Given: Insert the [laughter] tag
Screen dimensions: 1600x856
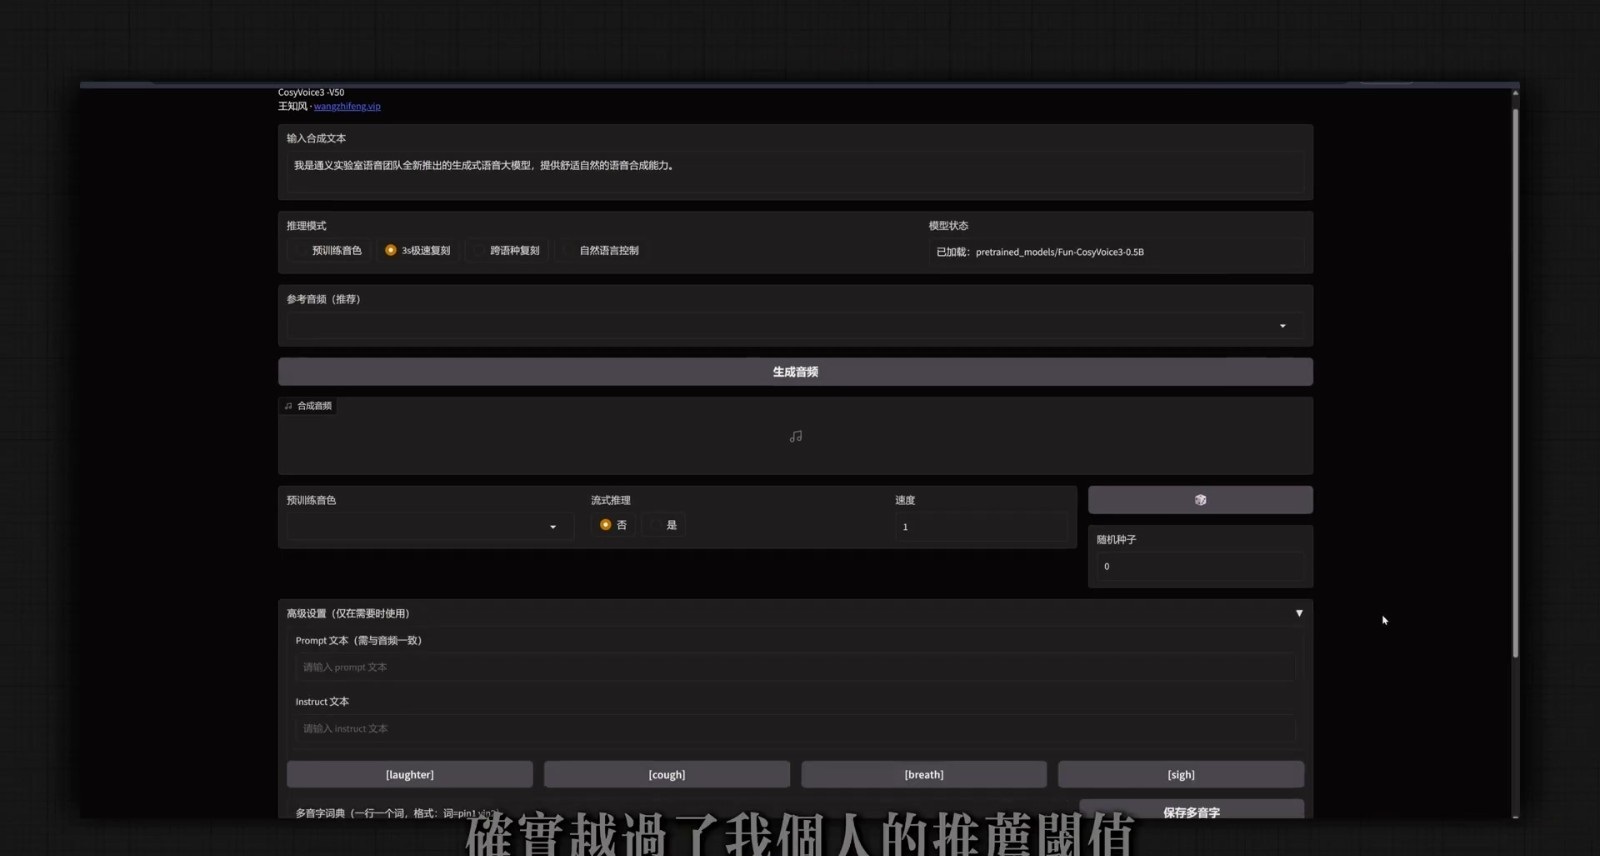Looking at the screenshot, I should coord(410,775).
